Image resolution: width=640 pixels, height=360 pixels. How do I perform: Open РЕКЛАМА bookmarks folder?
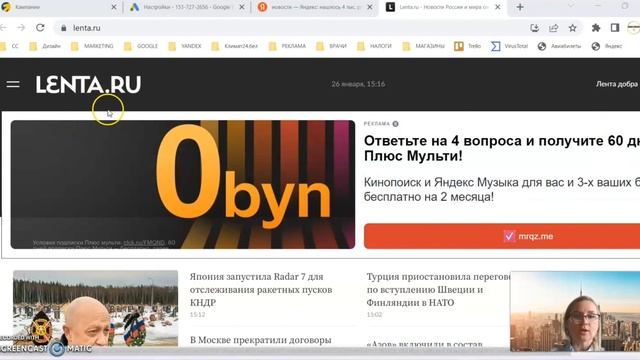click(x=287, y=46)
